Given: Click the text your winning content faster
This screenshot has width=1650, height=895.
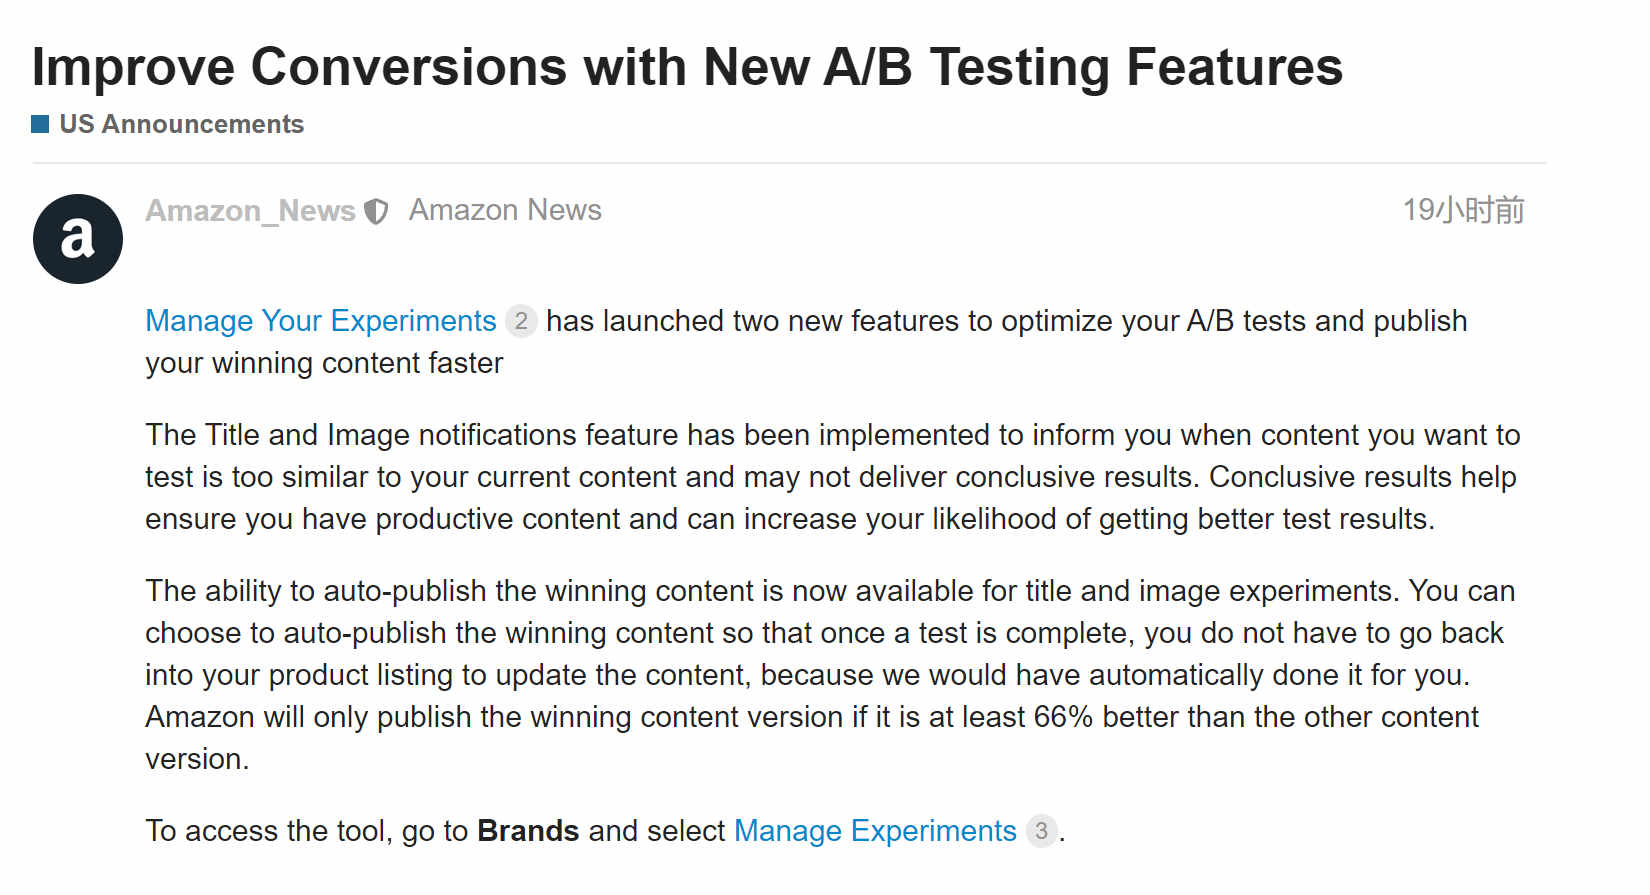Looking at the screenshot, I should (x=324, y=363).
